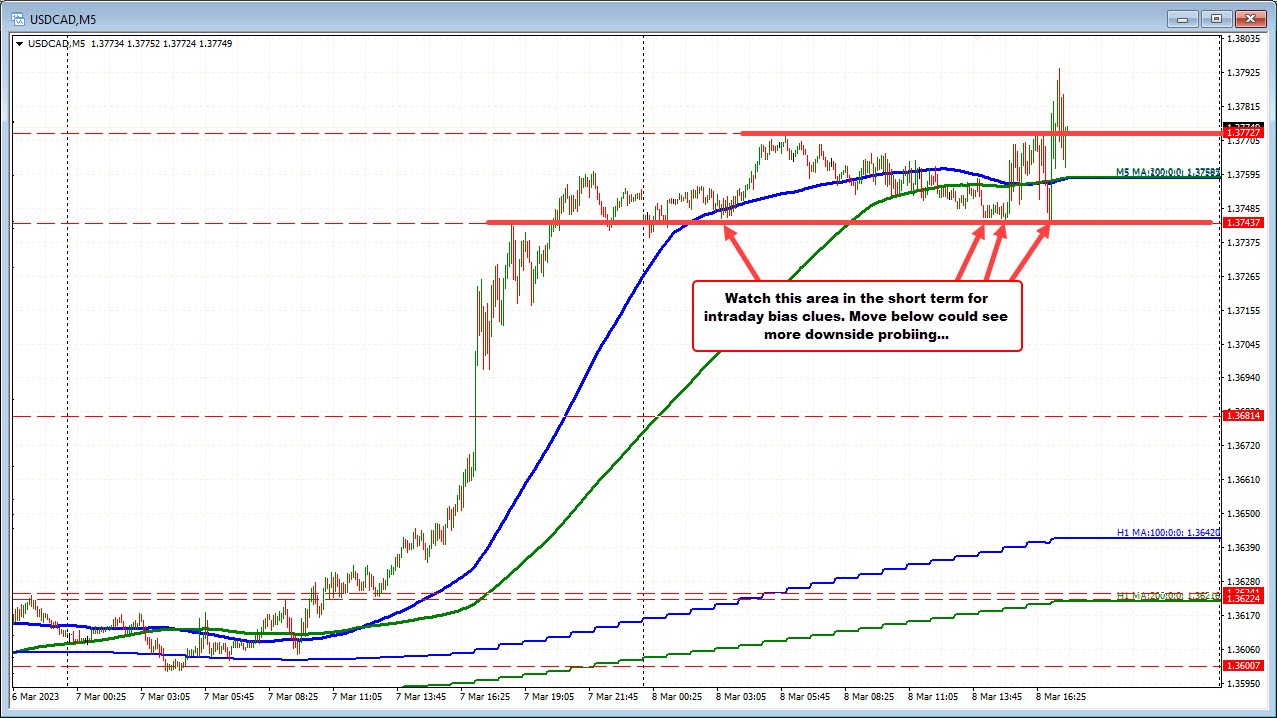
Task: Expand the triangle arrow before USDCAD,M5 header
Action: [20, 44]
